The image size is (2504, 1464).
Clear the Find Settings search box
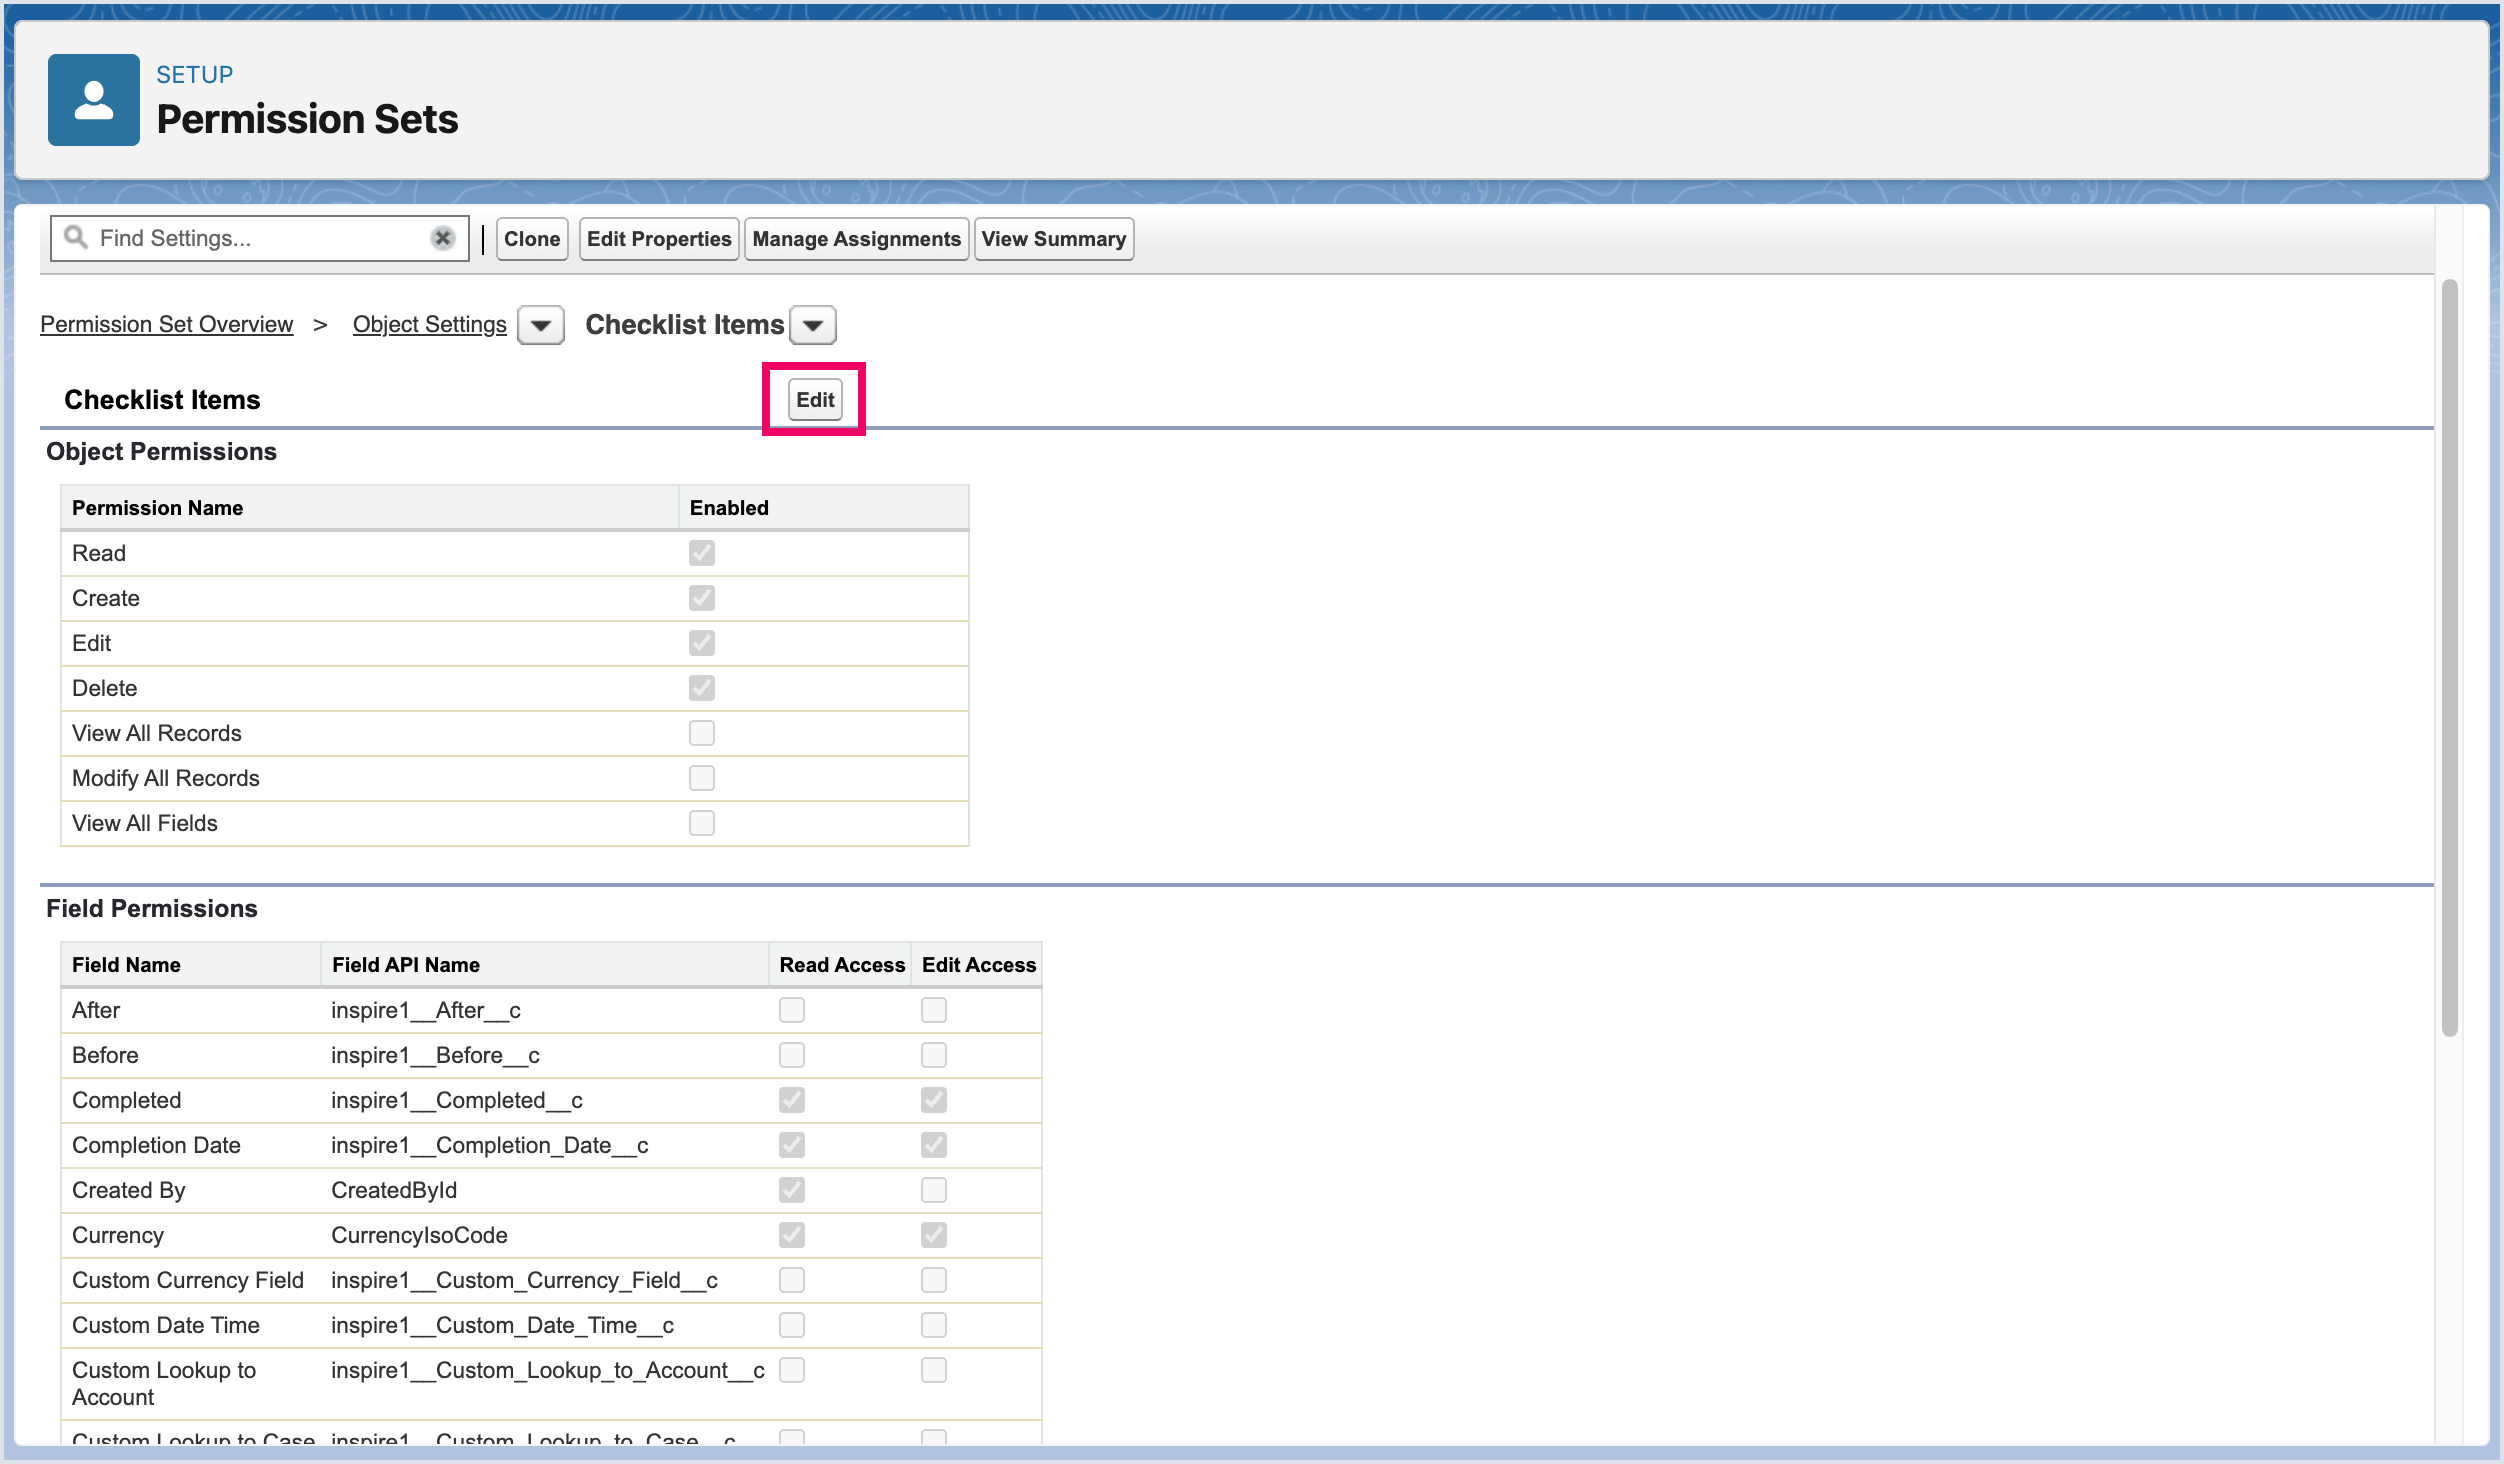(442, 238)
